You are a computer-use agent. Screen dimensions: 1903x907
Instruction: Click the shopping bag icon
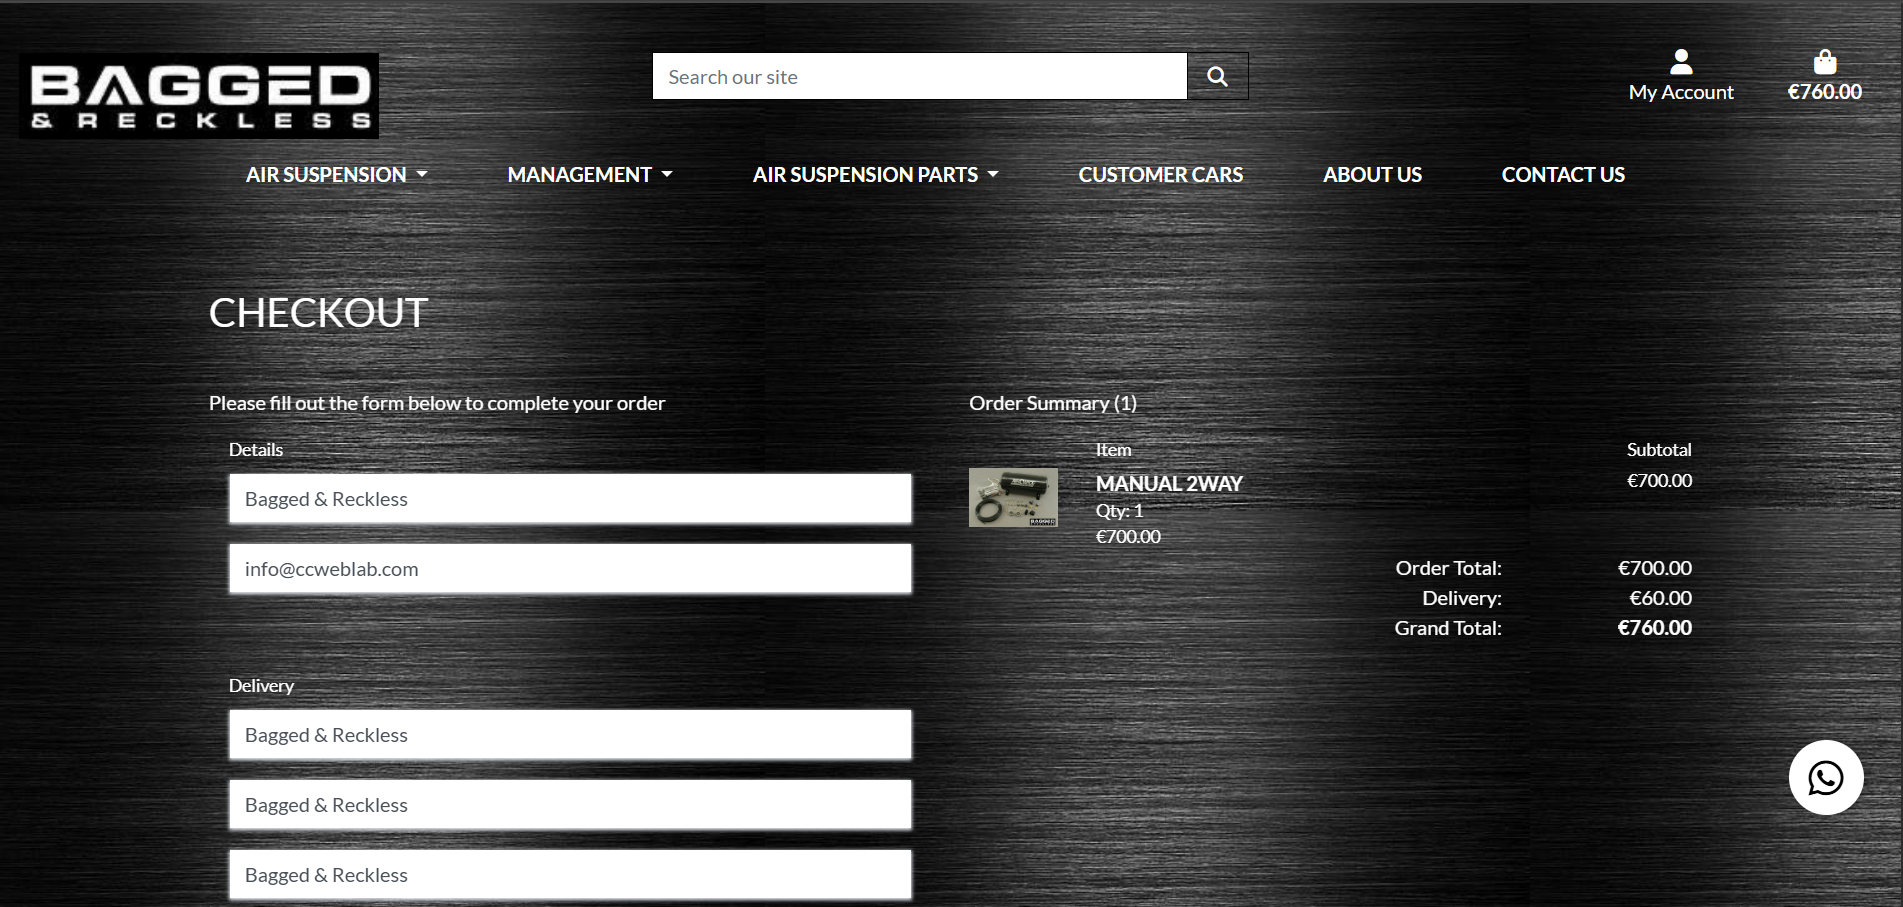(1824, 61)
